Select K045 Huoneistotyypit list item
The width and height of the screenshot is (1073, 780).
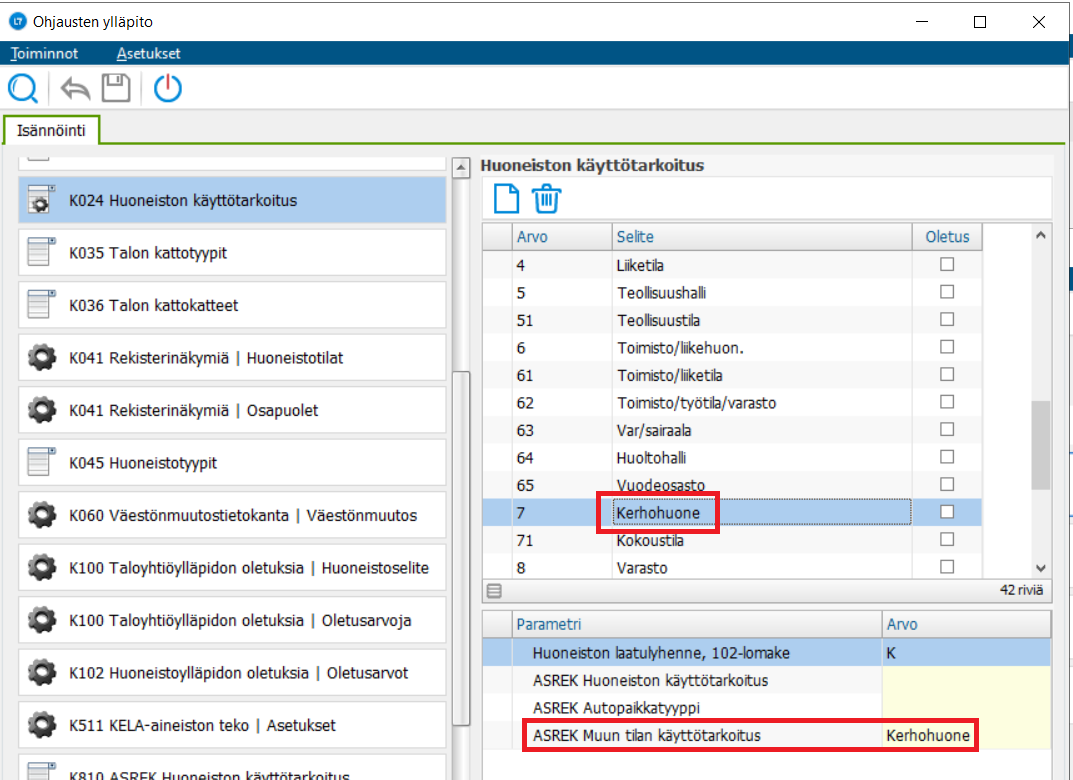tap(232, 464)
